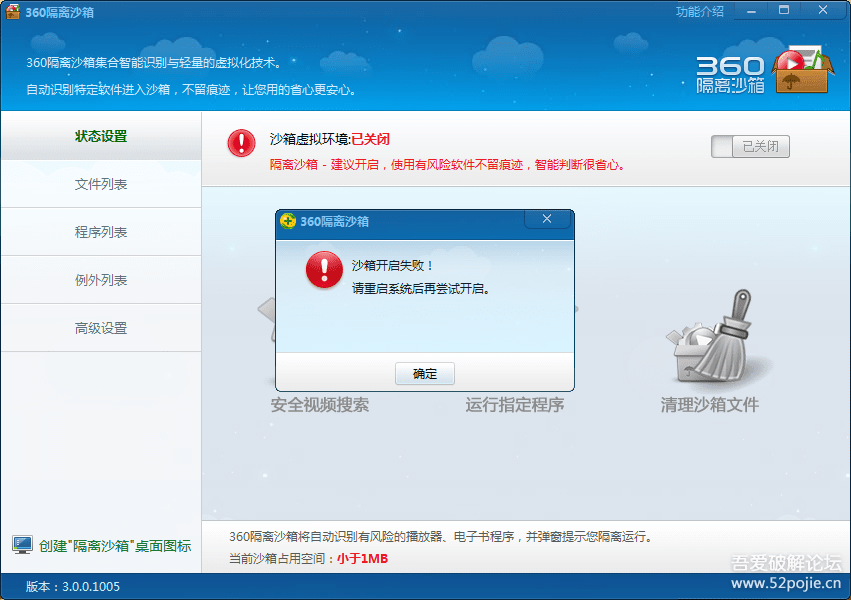Click the green plus icon on the dialog titlebar

pyautogui.click(x=289, y=221)
